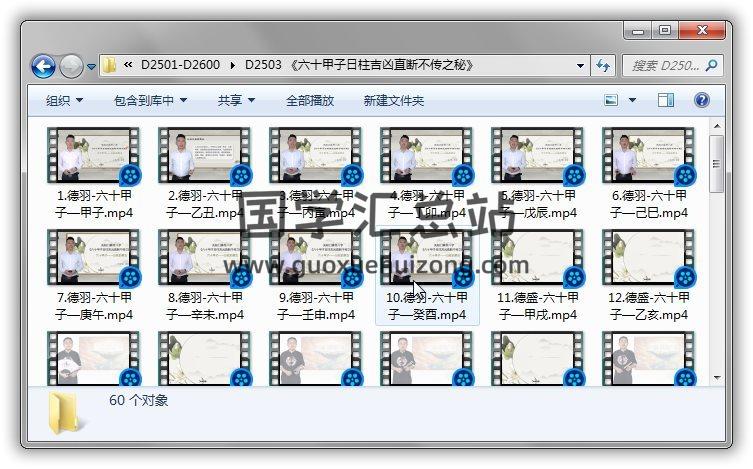Click file name 6.德羽-六十甲子—己巳.mp4

[648, 204]
